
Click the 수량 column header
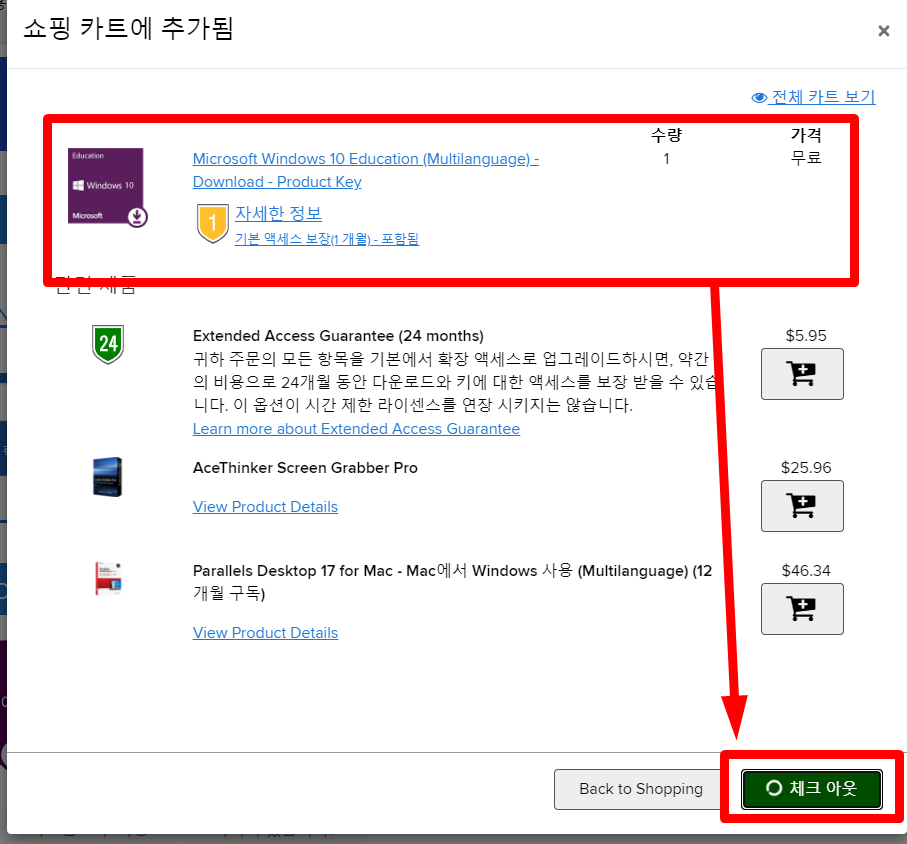666,135
